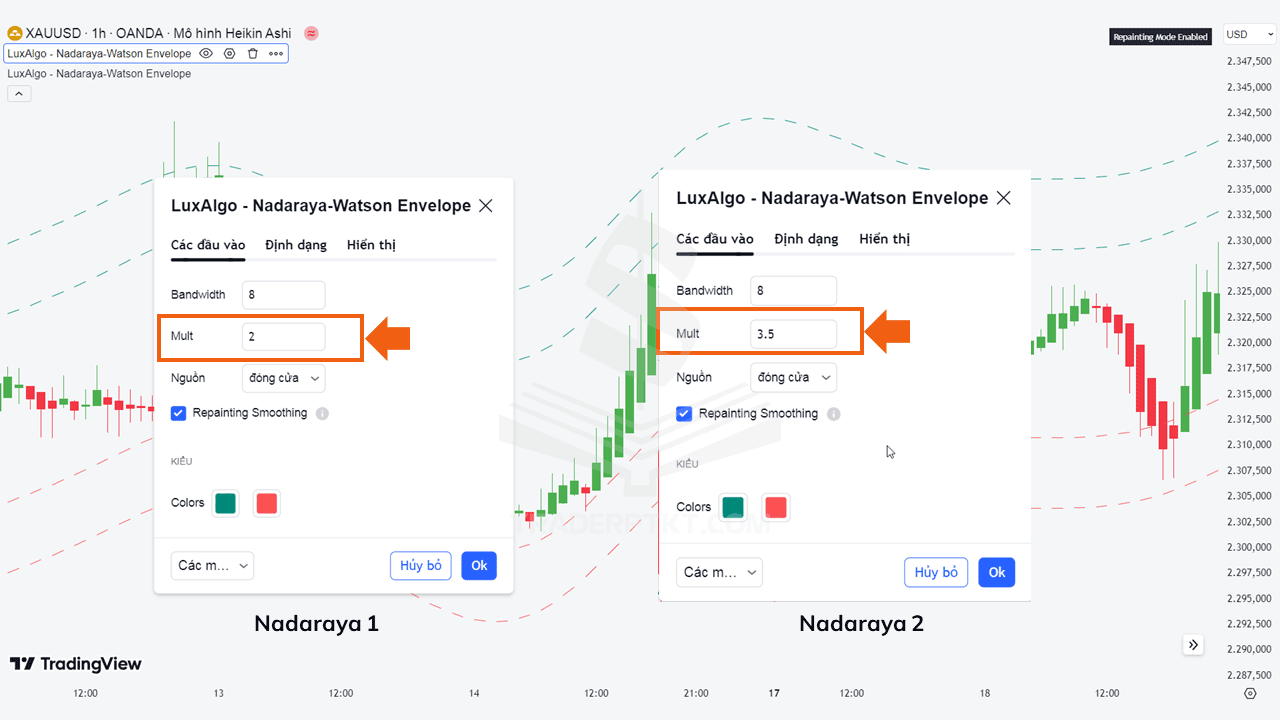1280x720 pixels.
Task: Open more options ellipsis in indicator legend
Action: point(276,53)
